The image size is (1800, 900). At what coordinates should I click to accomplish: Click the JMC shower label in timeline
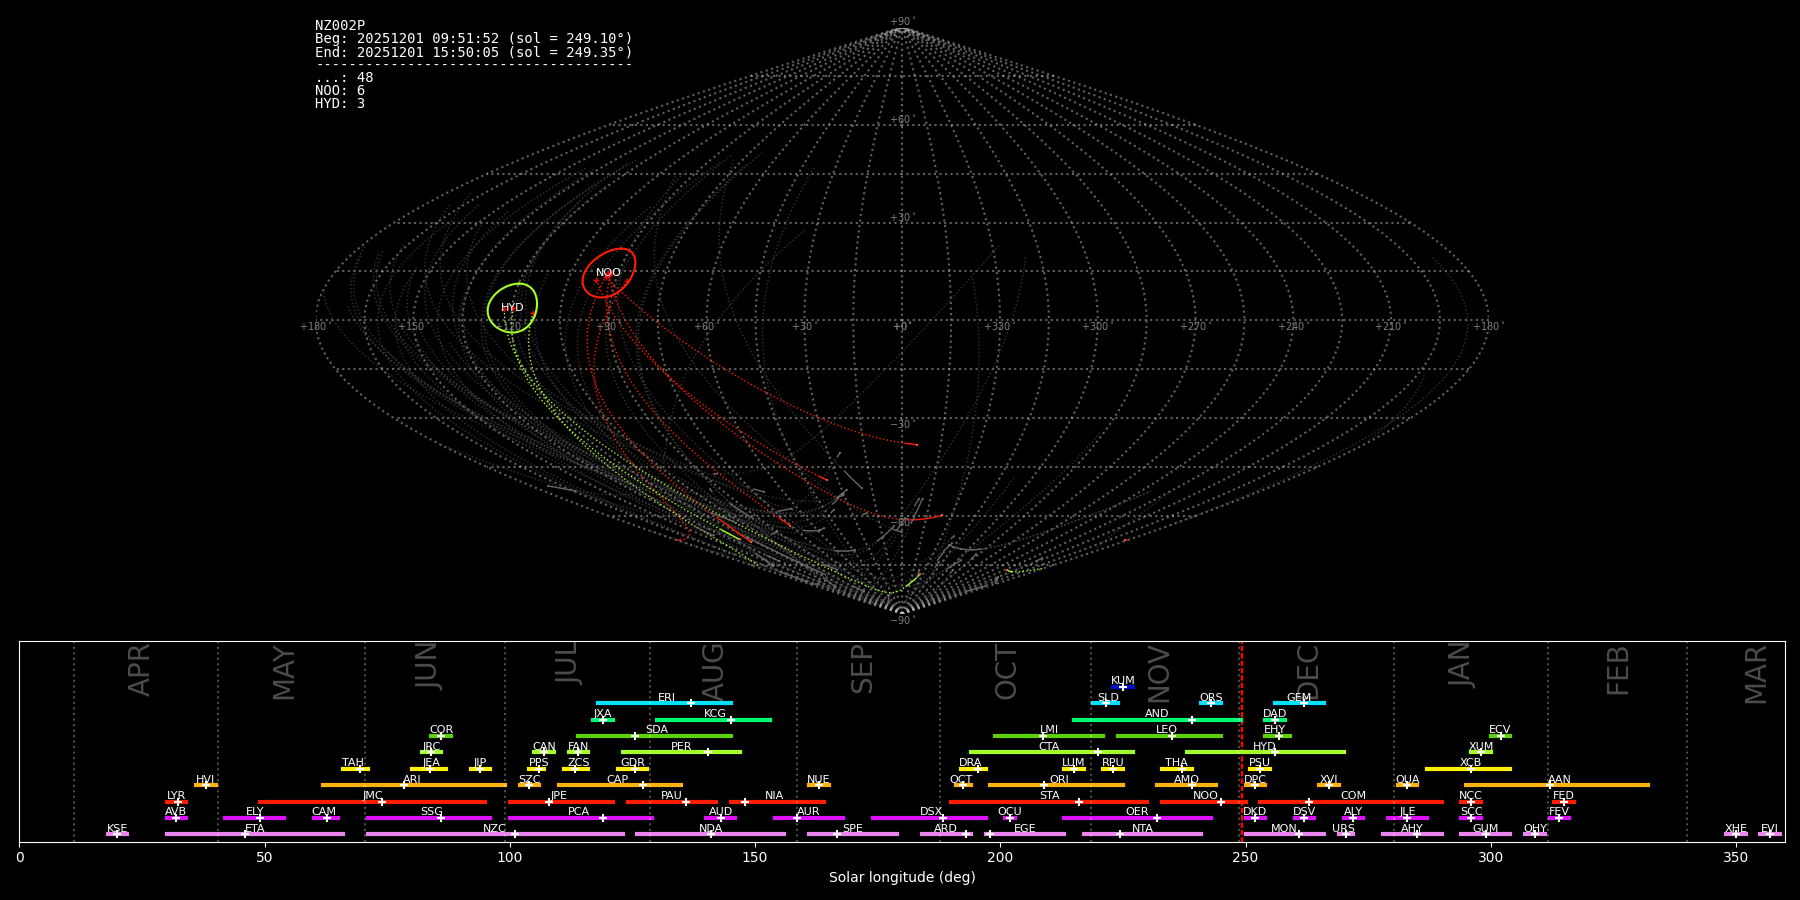click(x=373, y=796)
